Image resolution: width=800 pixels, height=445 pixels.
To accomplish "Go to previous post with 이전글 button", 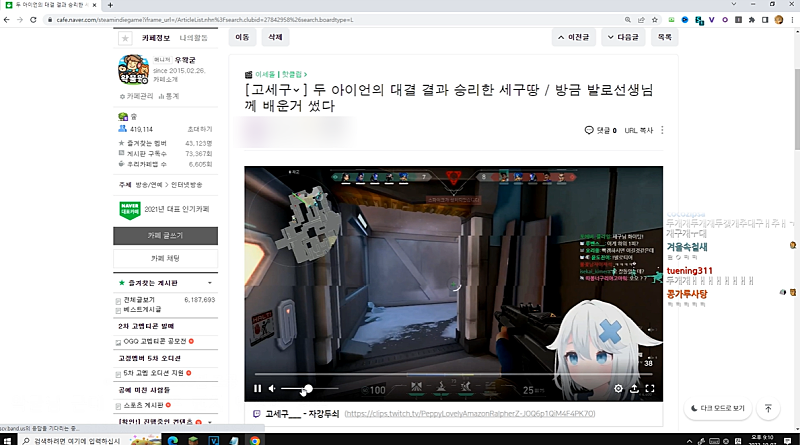I will click(x=573, y=37).
